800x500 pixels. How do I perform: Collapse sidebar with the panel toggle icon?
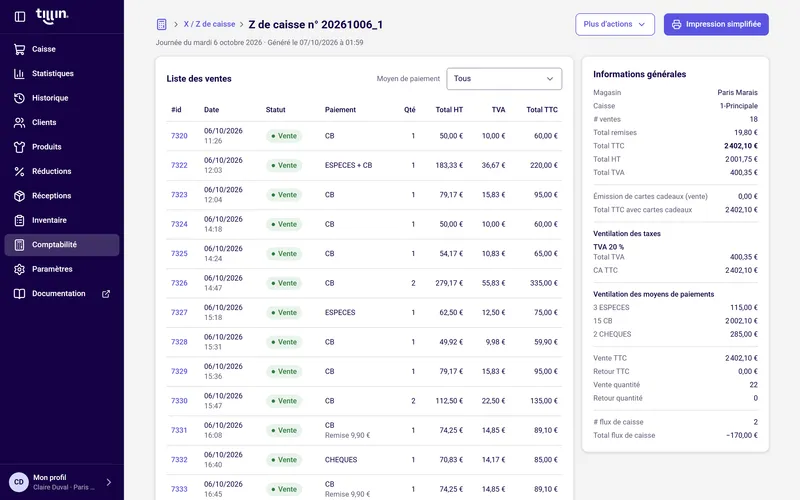pyautogui.click(x=20, y=17)
